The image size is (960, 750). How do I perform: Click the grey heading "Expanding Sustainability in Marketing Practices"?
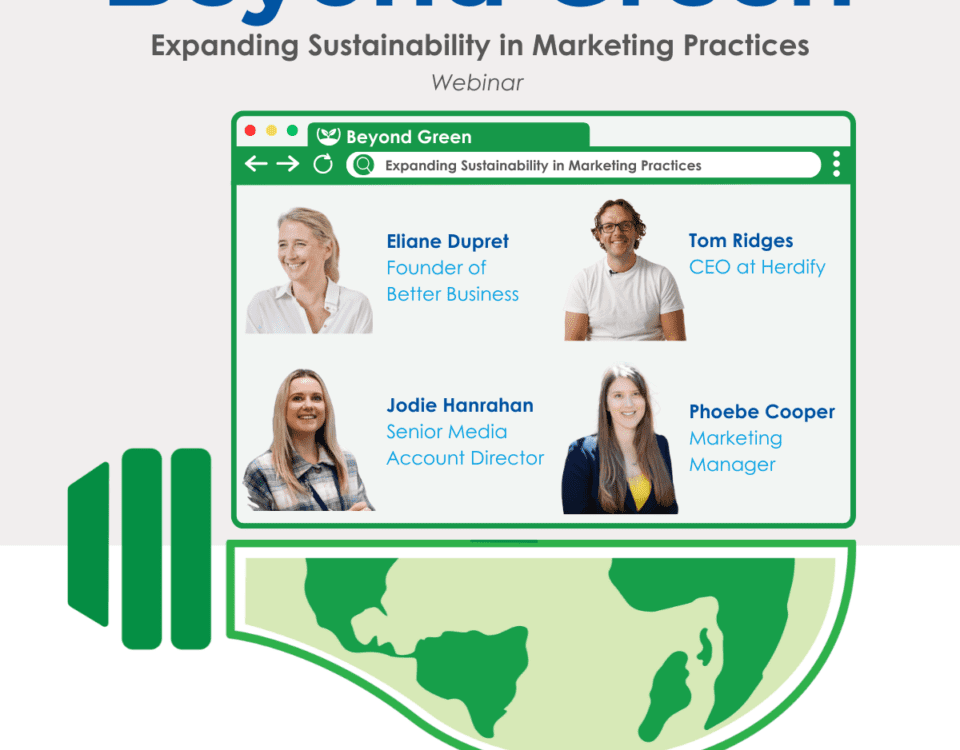480,46
